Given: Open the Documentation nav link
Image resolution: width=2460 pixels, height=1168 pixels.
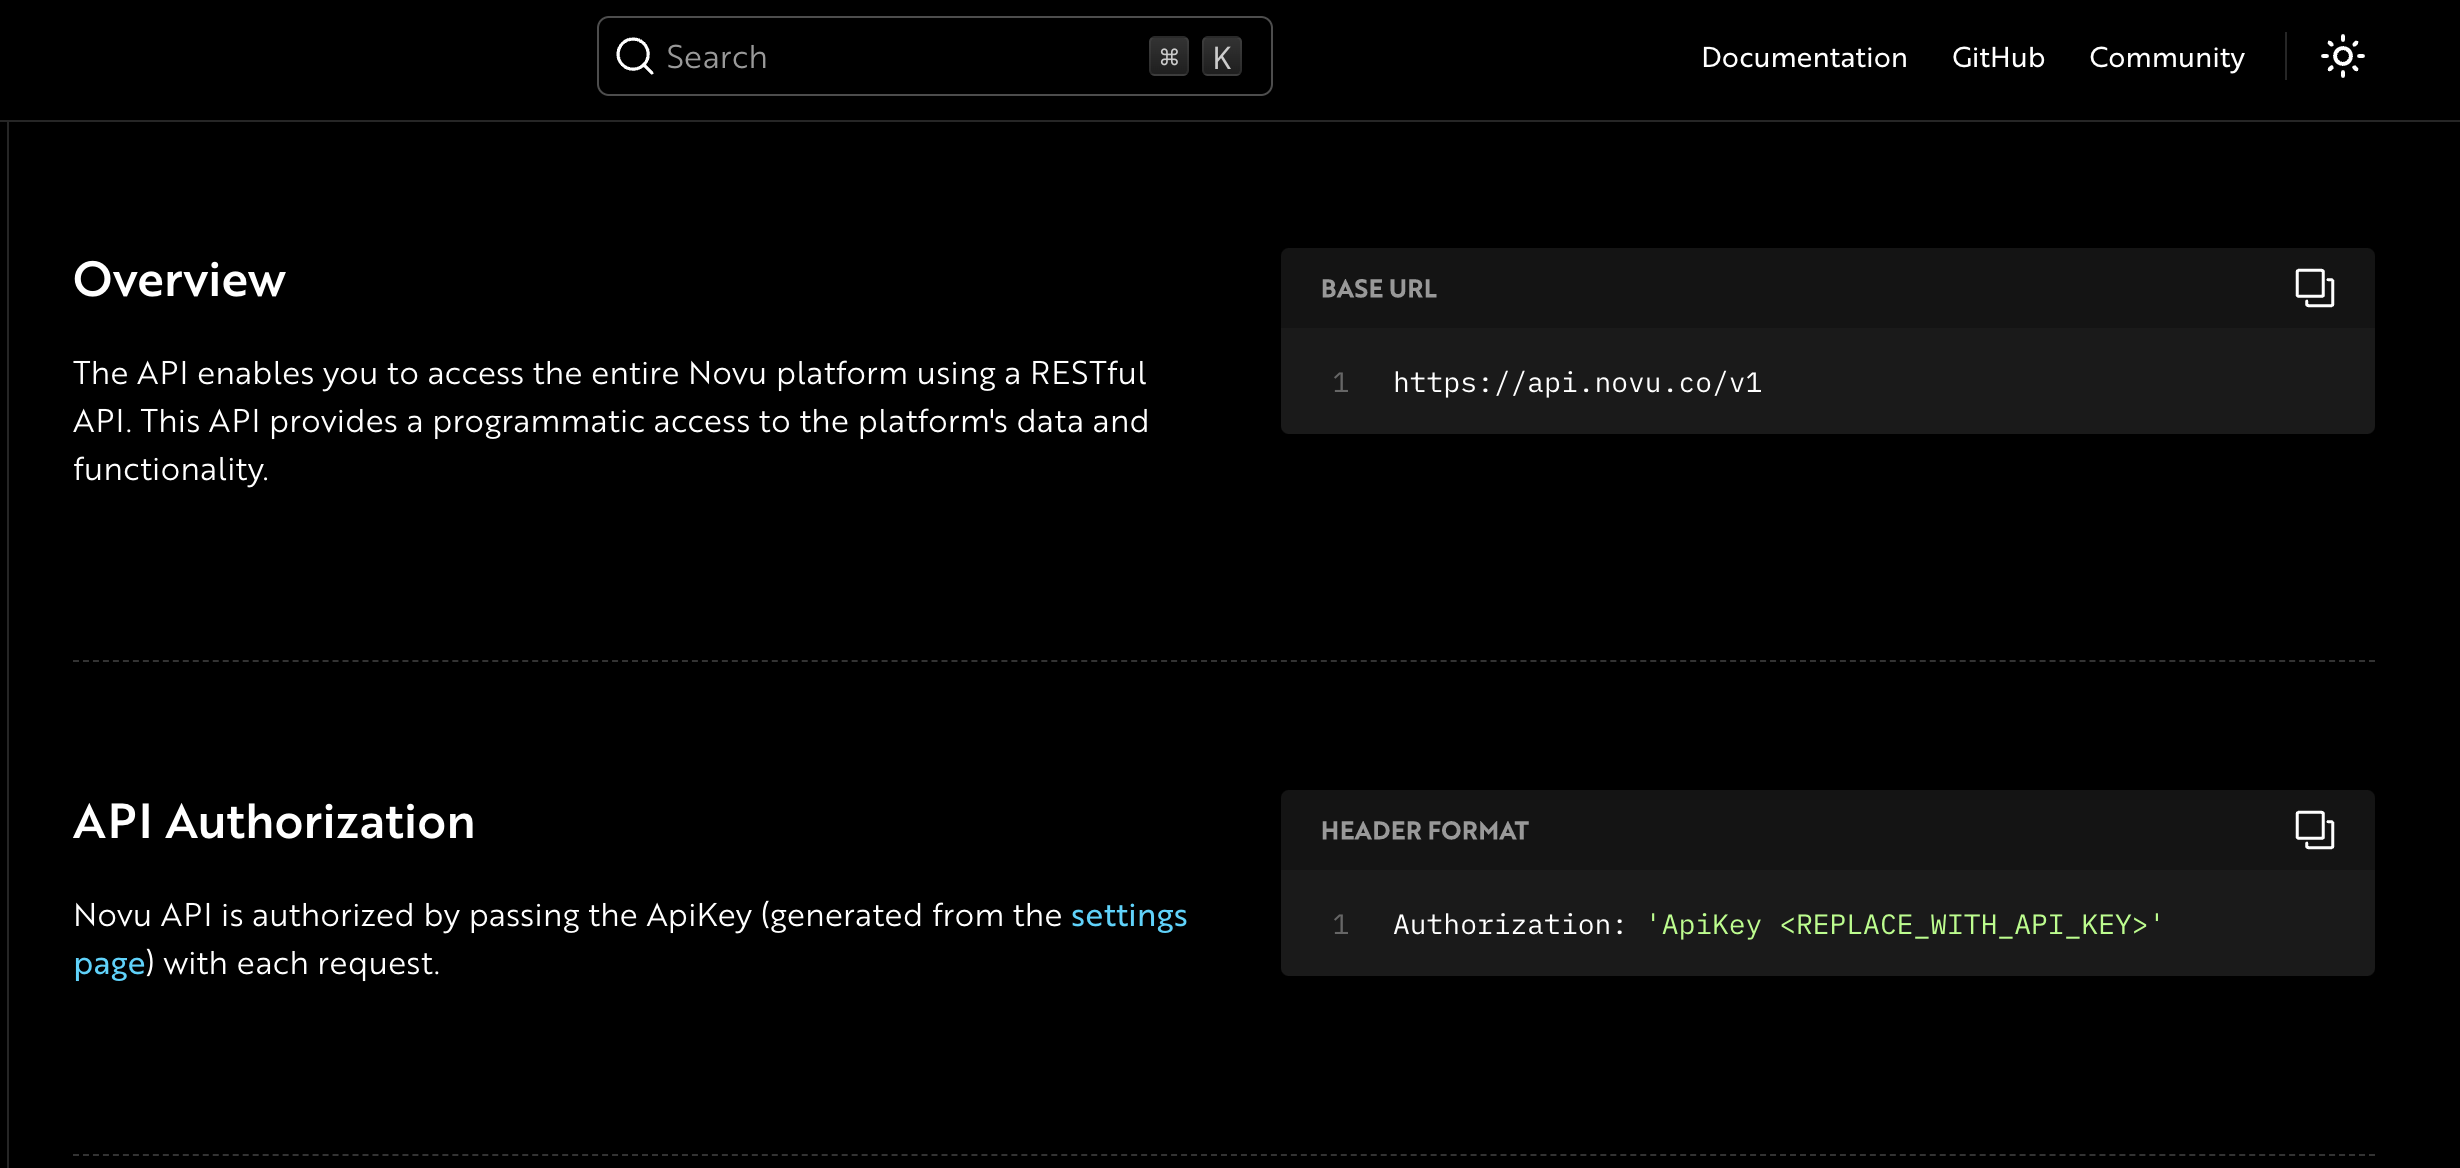Looking at the screenshot, I should pyautogui.click(x=1804, y=57).
